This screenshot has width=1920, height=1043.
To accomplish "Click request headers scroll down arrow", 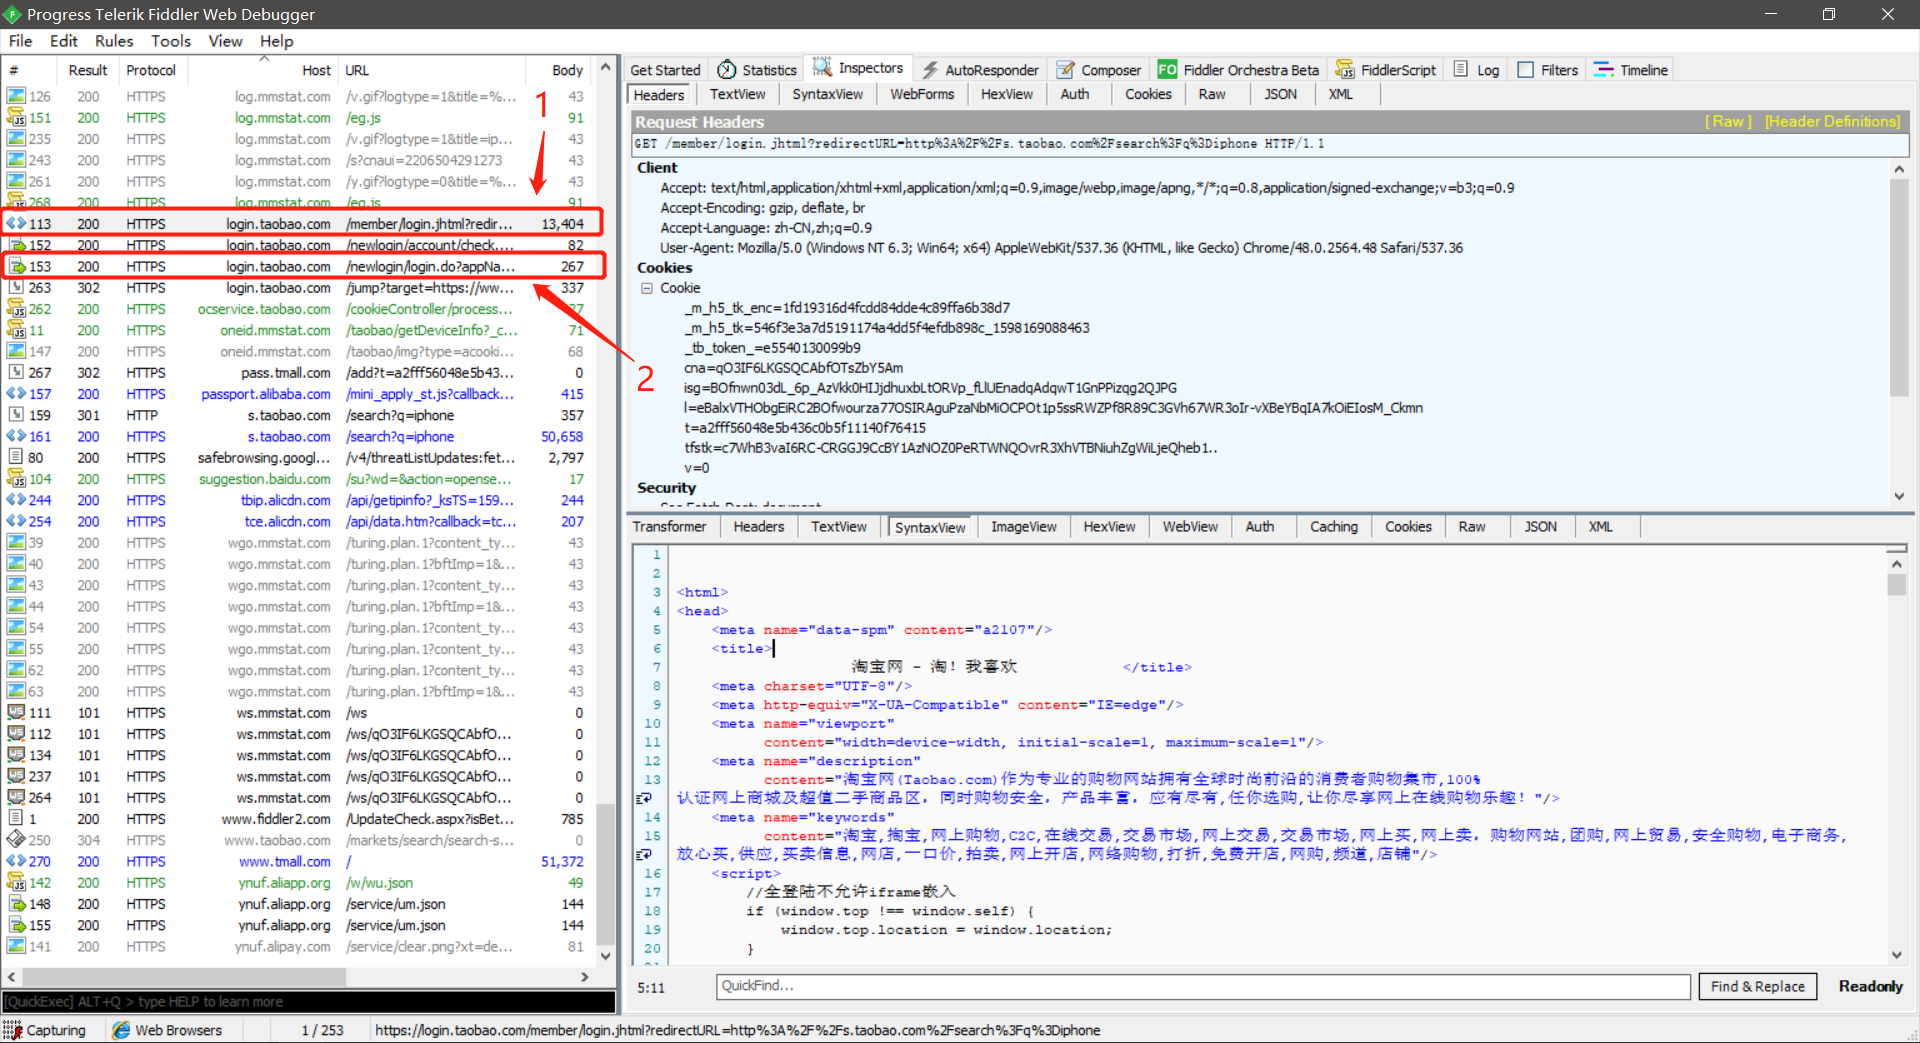I will 1899,496.
